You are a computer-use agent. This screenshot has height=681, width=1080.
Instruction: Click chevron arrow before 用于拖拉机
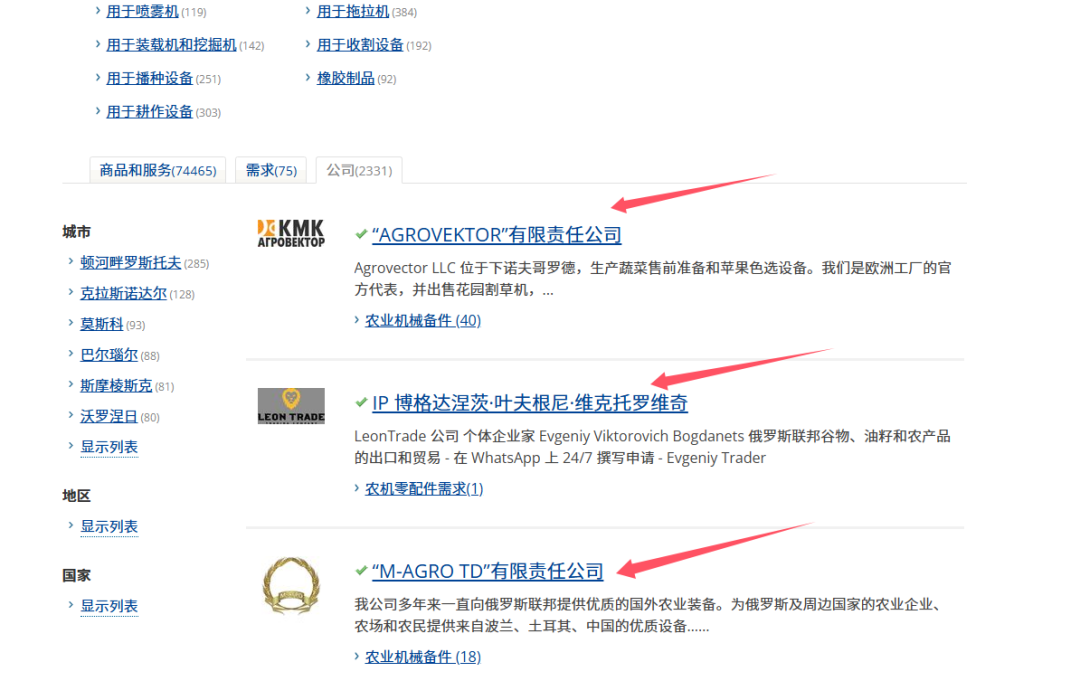coord(308,10)
